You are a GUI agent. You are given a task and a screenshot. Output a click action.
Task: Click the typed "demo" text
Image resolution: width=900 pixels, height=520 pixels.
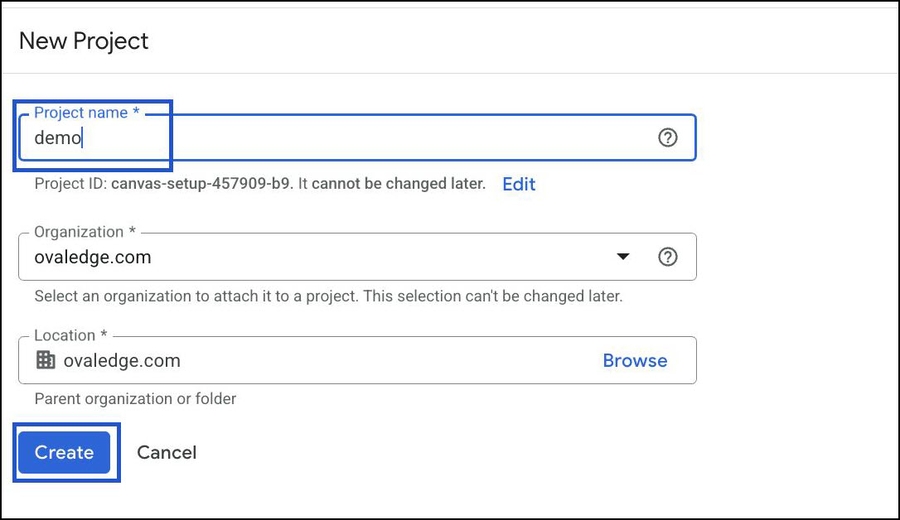click(57, 139)
